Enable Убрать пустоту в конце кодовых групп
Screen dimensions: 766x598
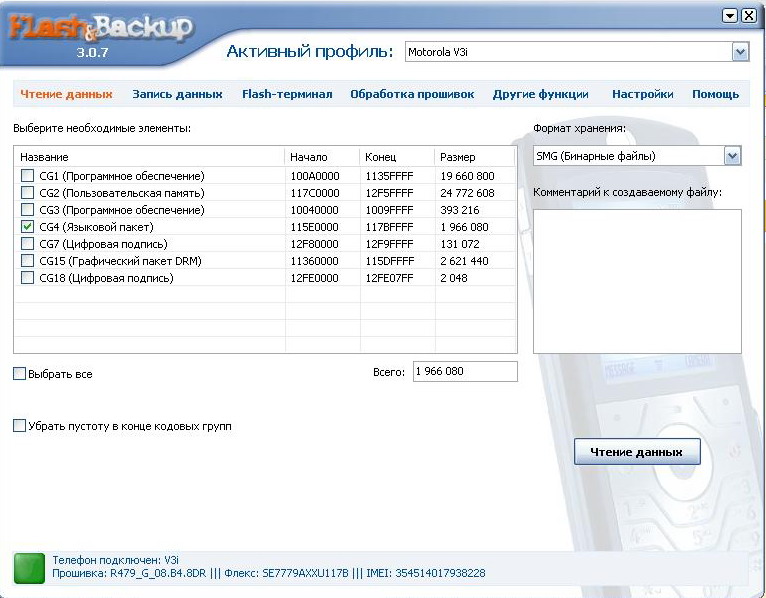click(19, 426)
